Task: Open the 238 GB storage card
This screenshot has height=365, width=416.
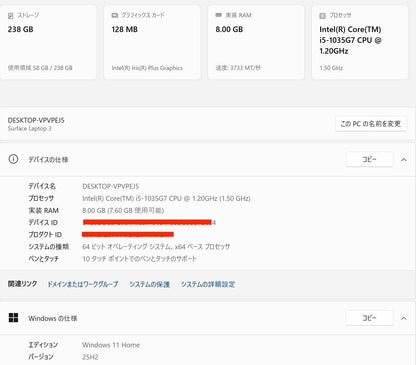Action: pos(48,42)
